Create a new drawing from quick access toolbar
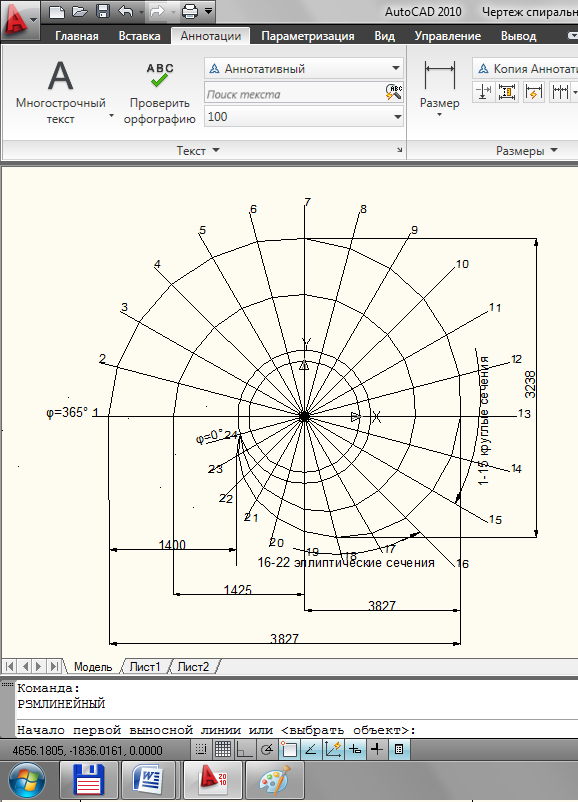The width and height of the screenshot is (578, 802). click(x=56, y=11)
